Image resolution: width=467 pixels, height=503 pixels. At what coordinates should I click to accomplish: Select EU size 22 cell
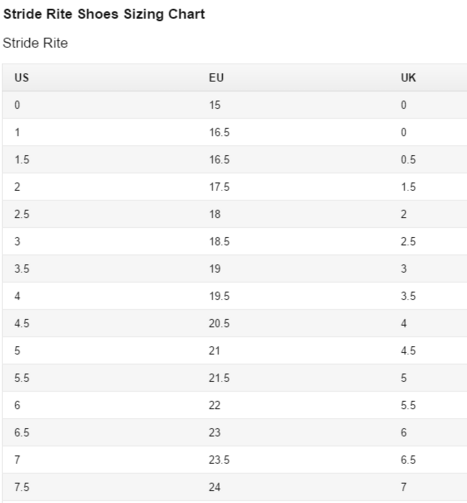(215, 406)
